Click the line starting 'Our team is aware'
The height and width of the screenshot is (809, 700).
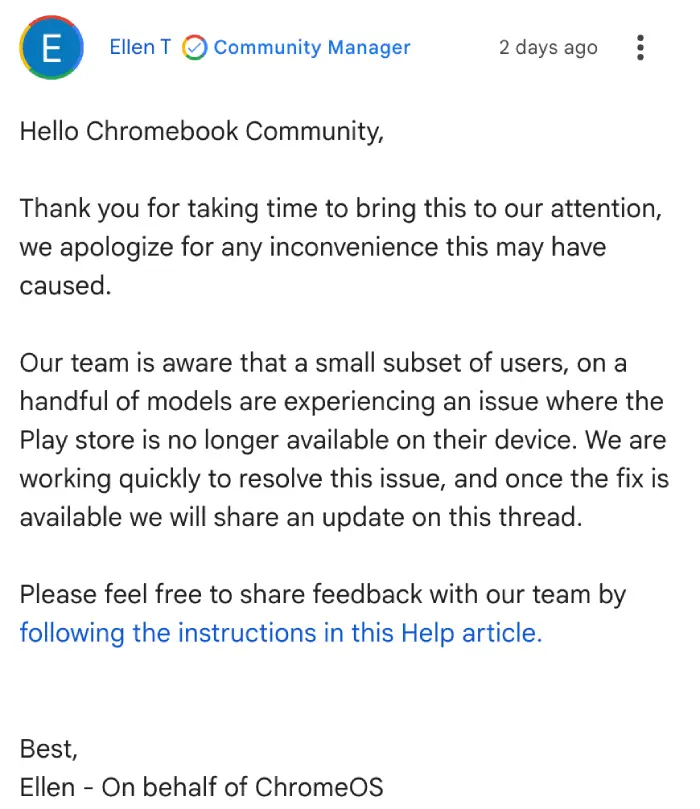click(323, 363)
